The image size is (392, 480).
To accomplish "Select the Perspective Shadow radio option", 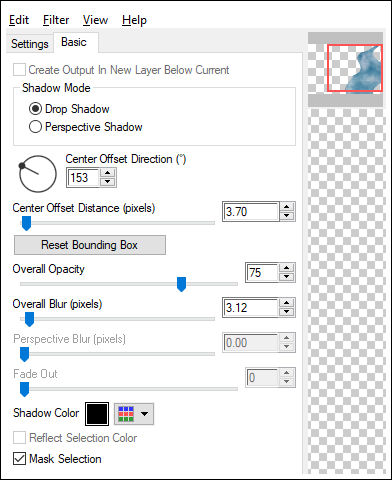I will tap(35, 127).
